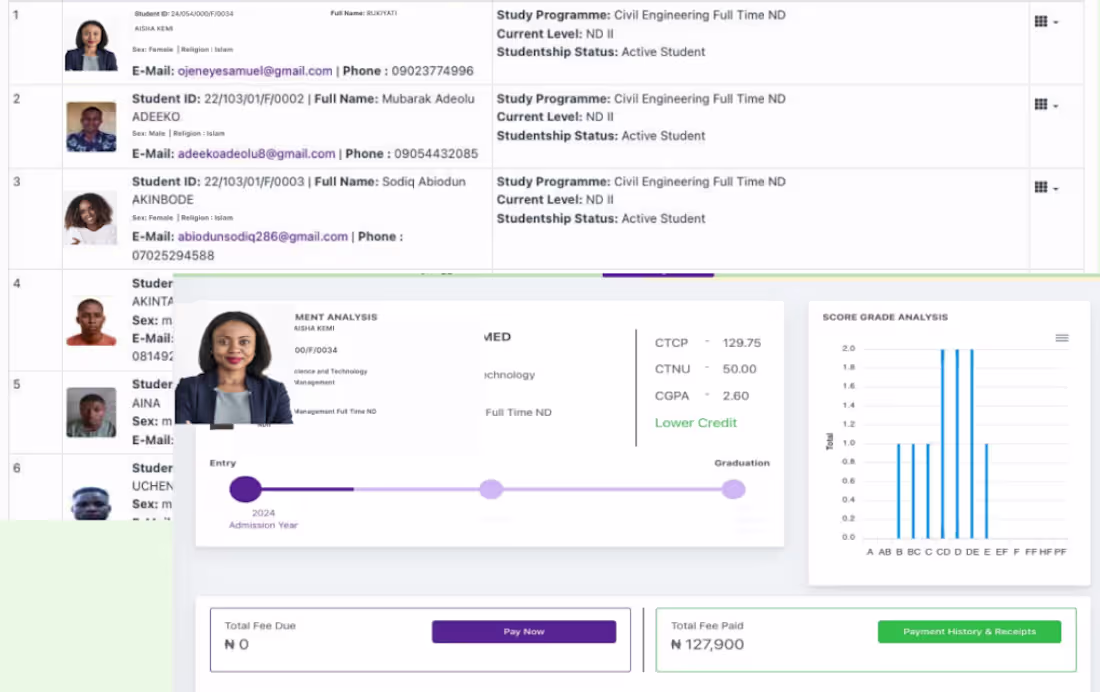This screenshot has height=692, width=1100.
Task: Click the row number 4 cell
Action: click(x=35, y=321)
